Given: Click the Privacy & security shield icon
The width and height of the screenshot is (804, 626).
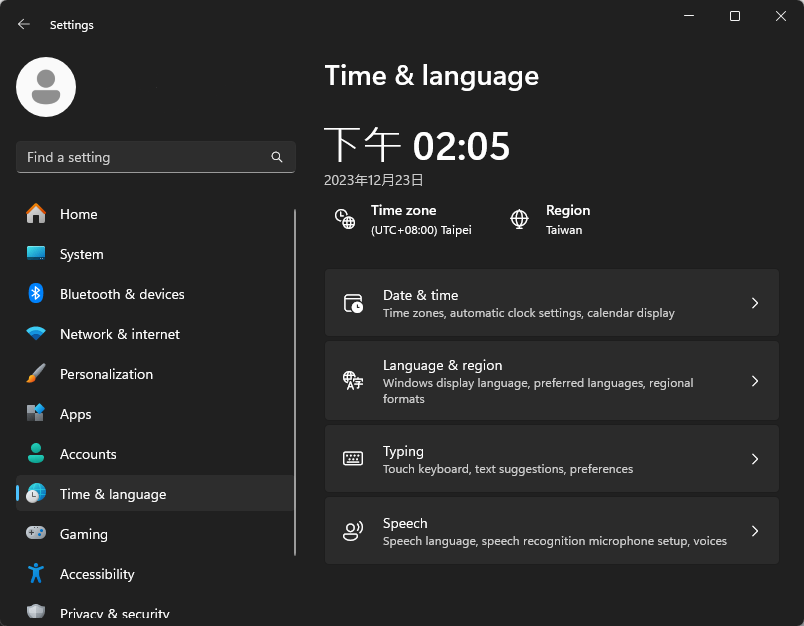Looking at the screenshot, I should (x=36, y=612).
